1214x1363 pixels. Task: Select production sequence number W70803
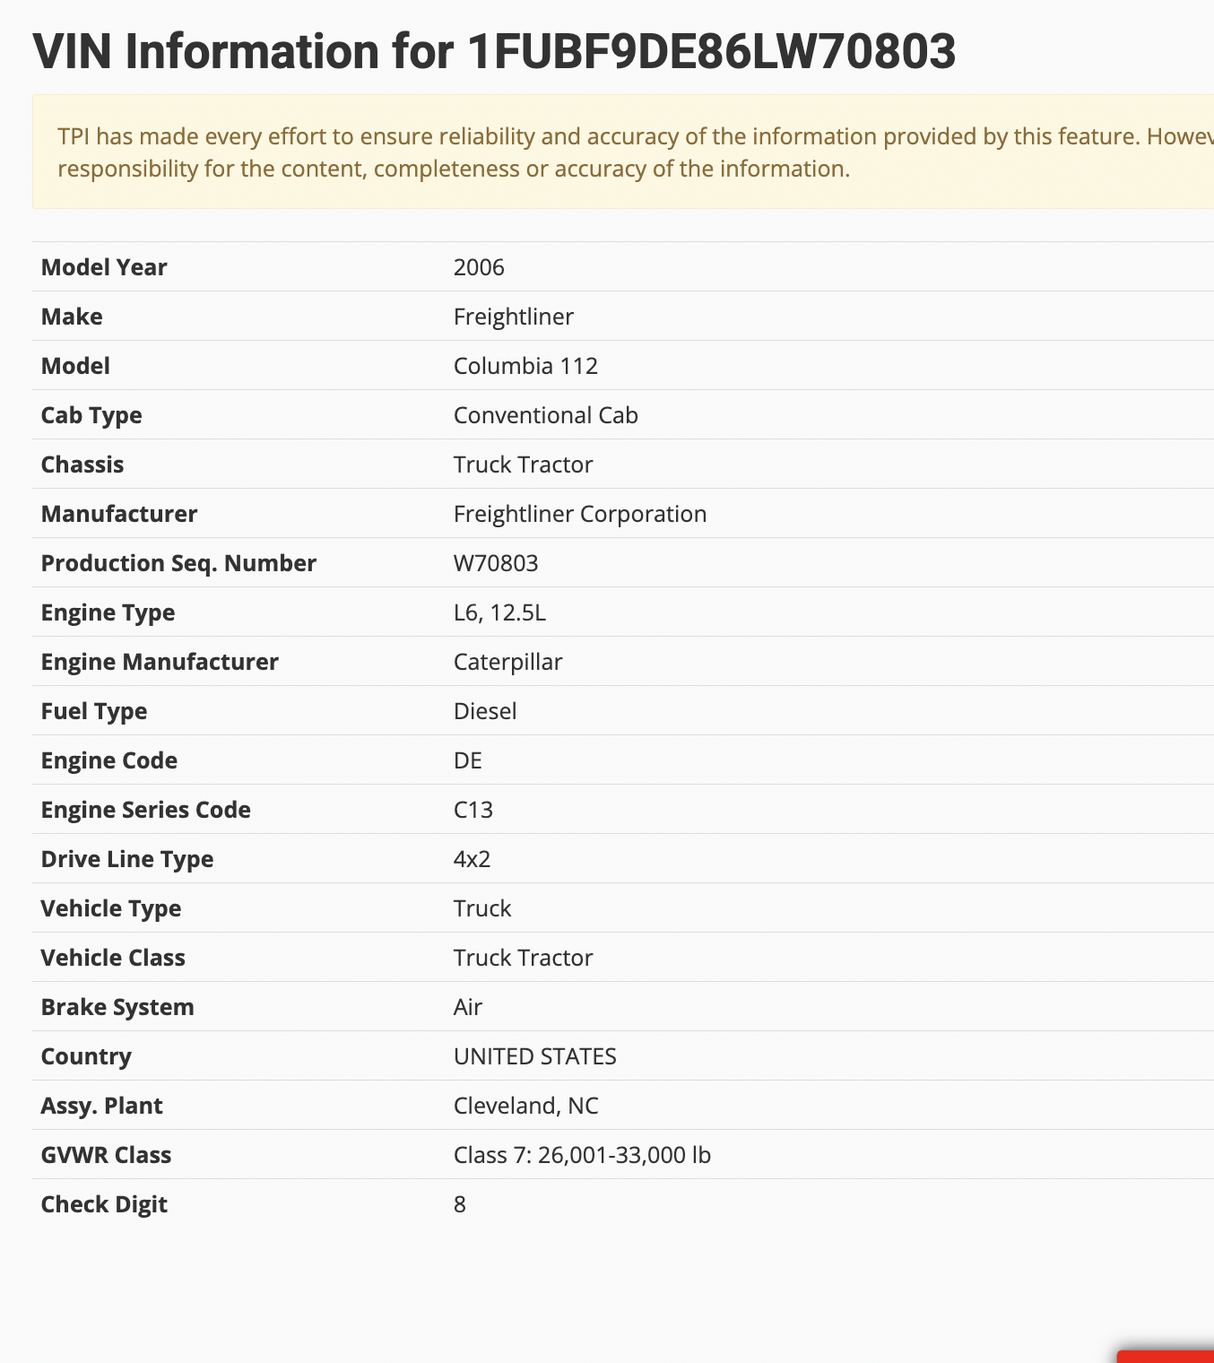click(x=495, y=563)
